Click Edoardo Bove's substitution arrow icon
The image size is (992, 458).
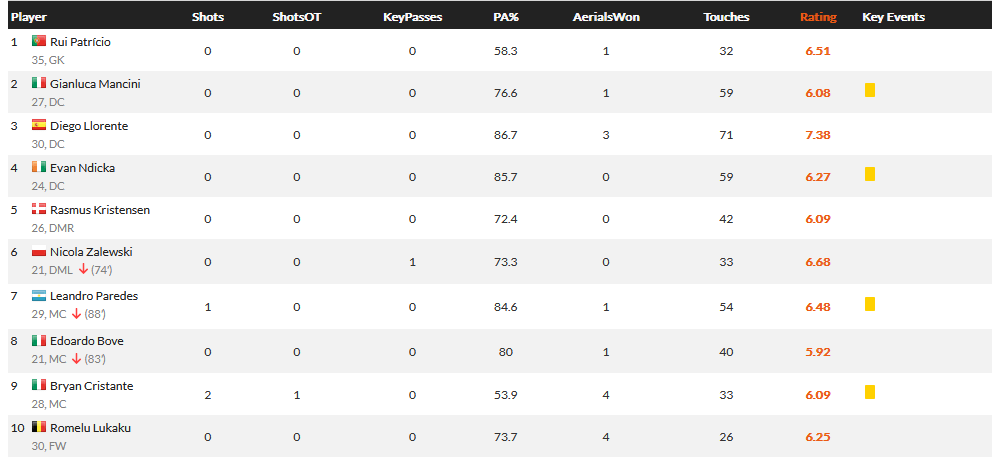pyautogui.click(x=76, y=359)
